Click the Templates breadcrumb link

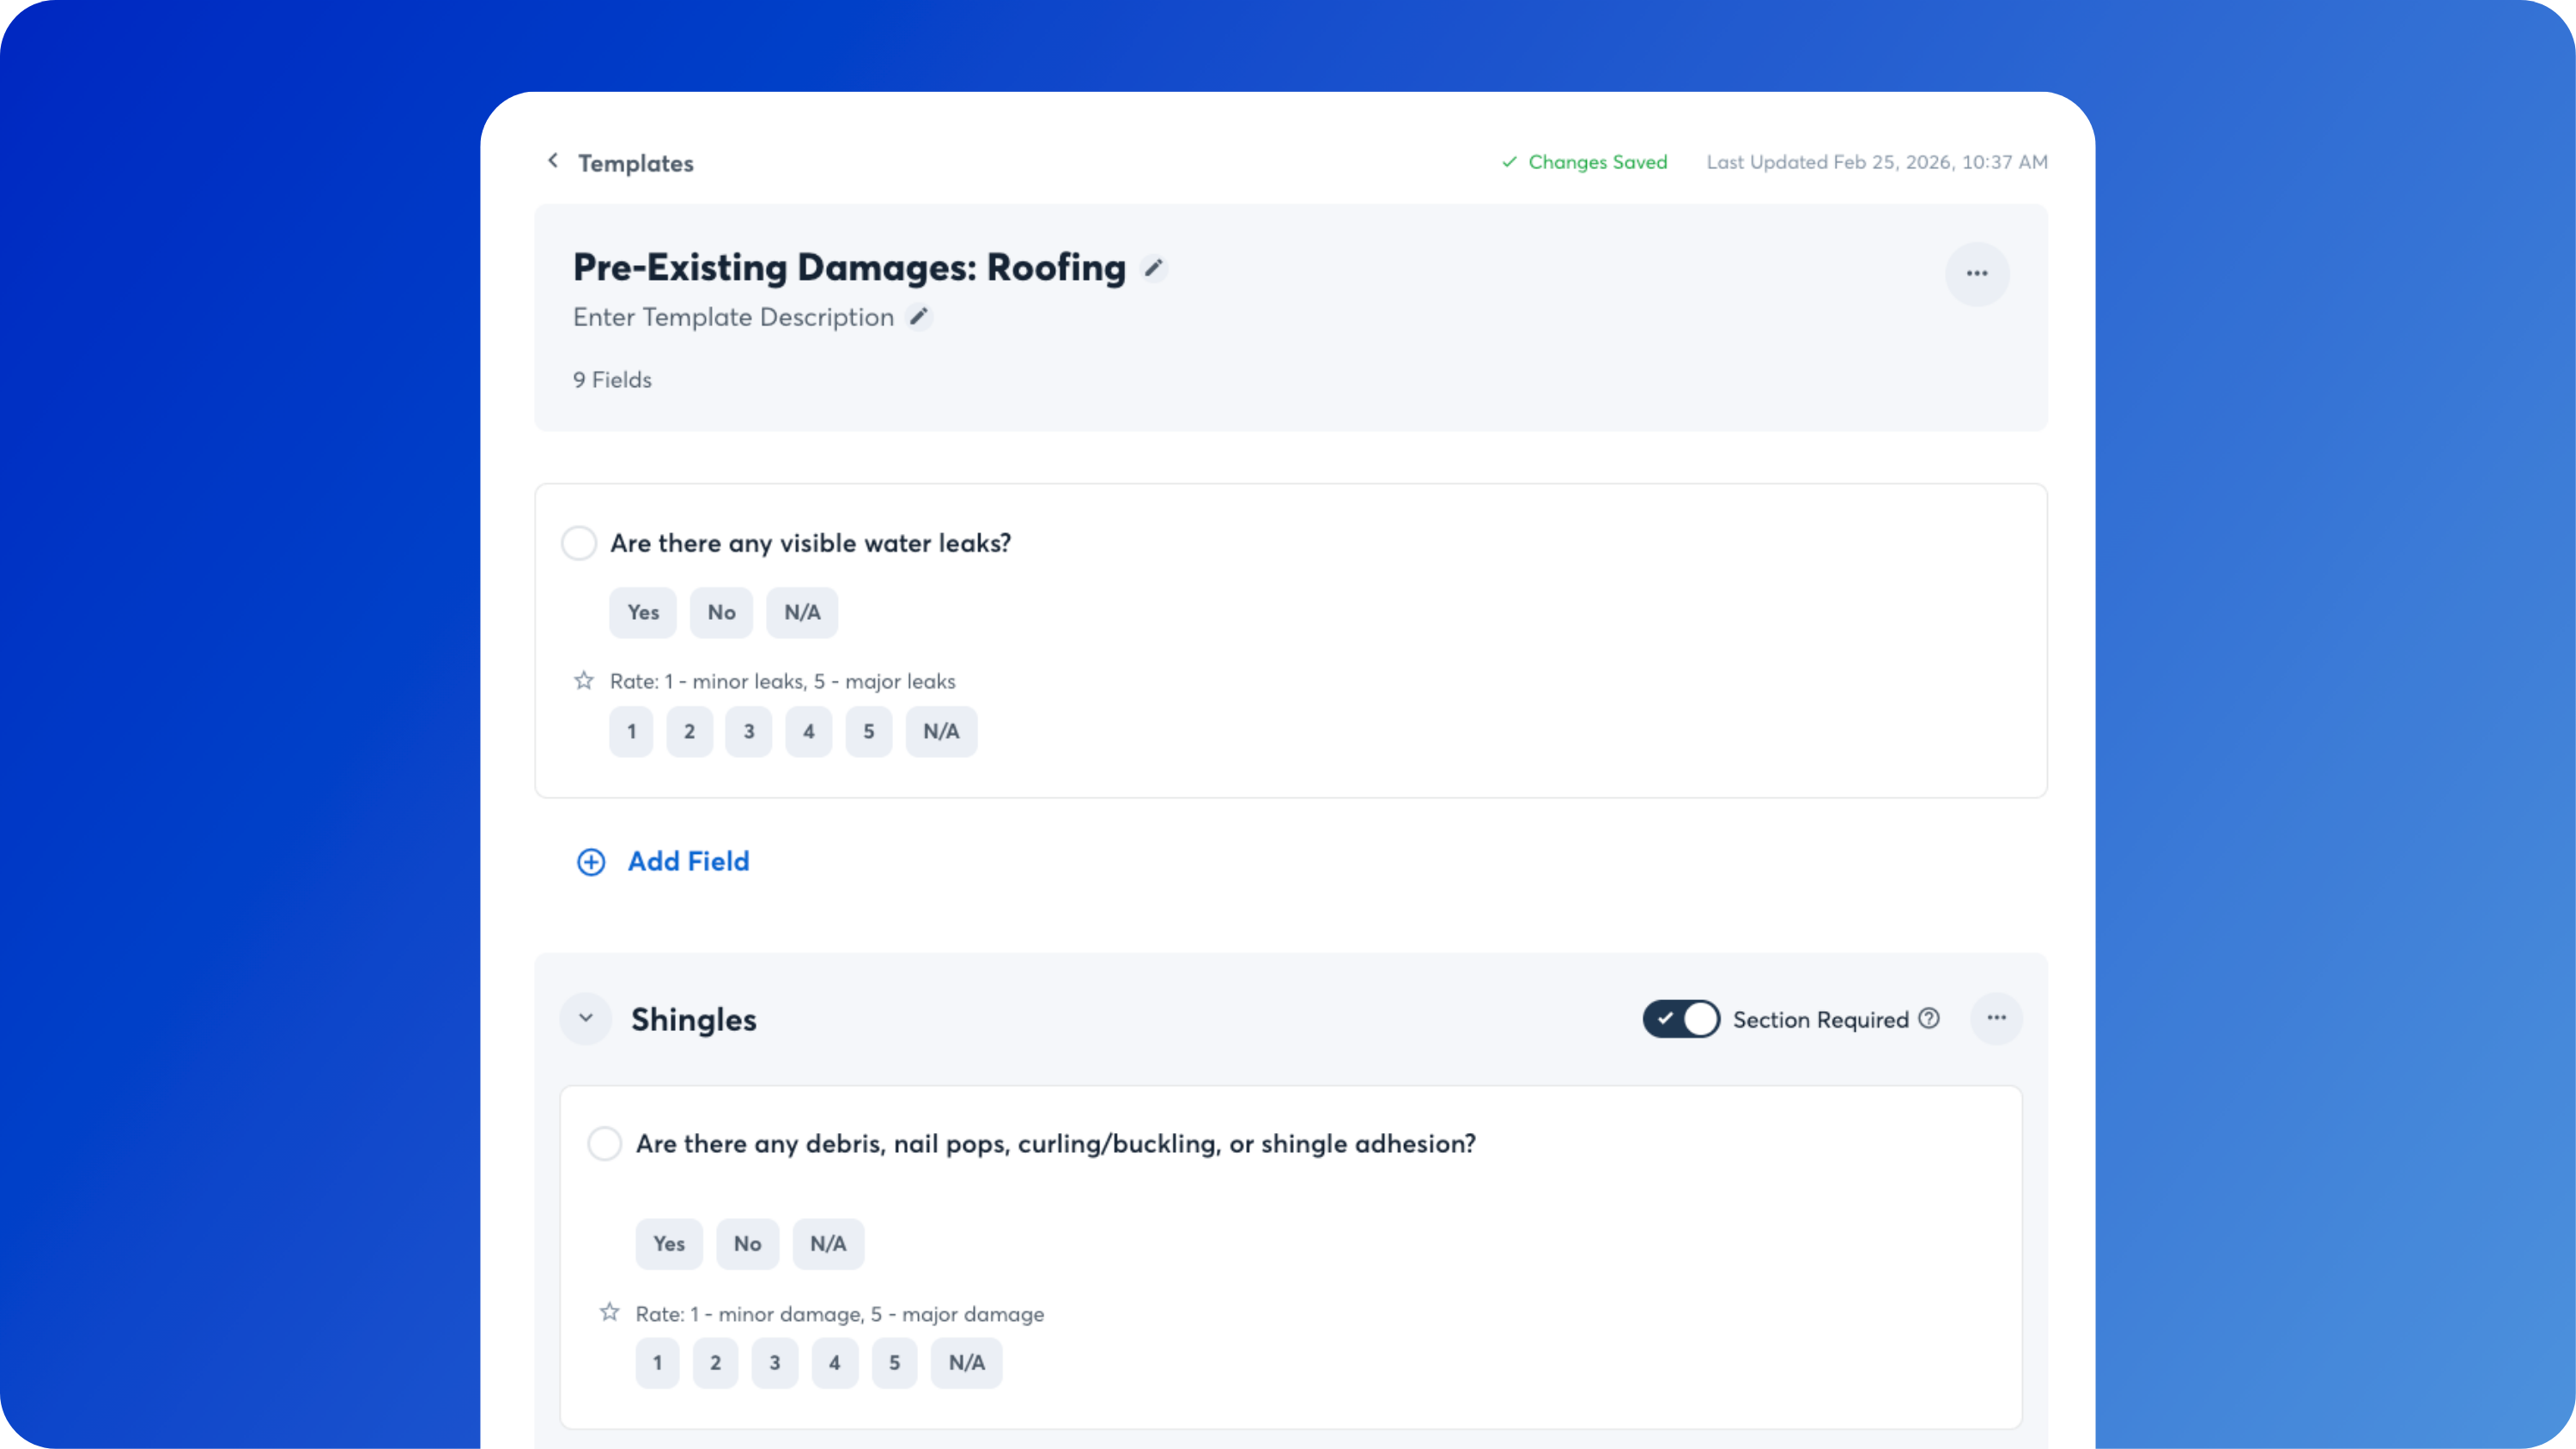click(636, 163)
